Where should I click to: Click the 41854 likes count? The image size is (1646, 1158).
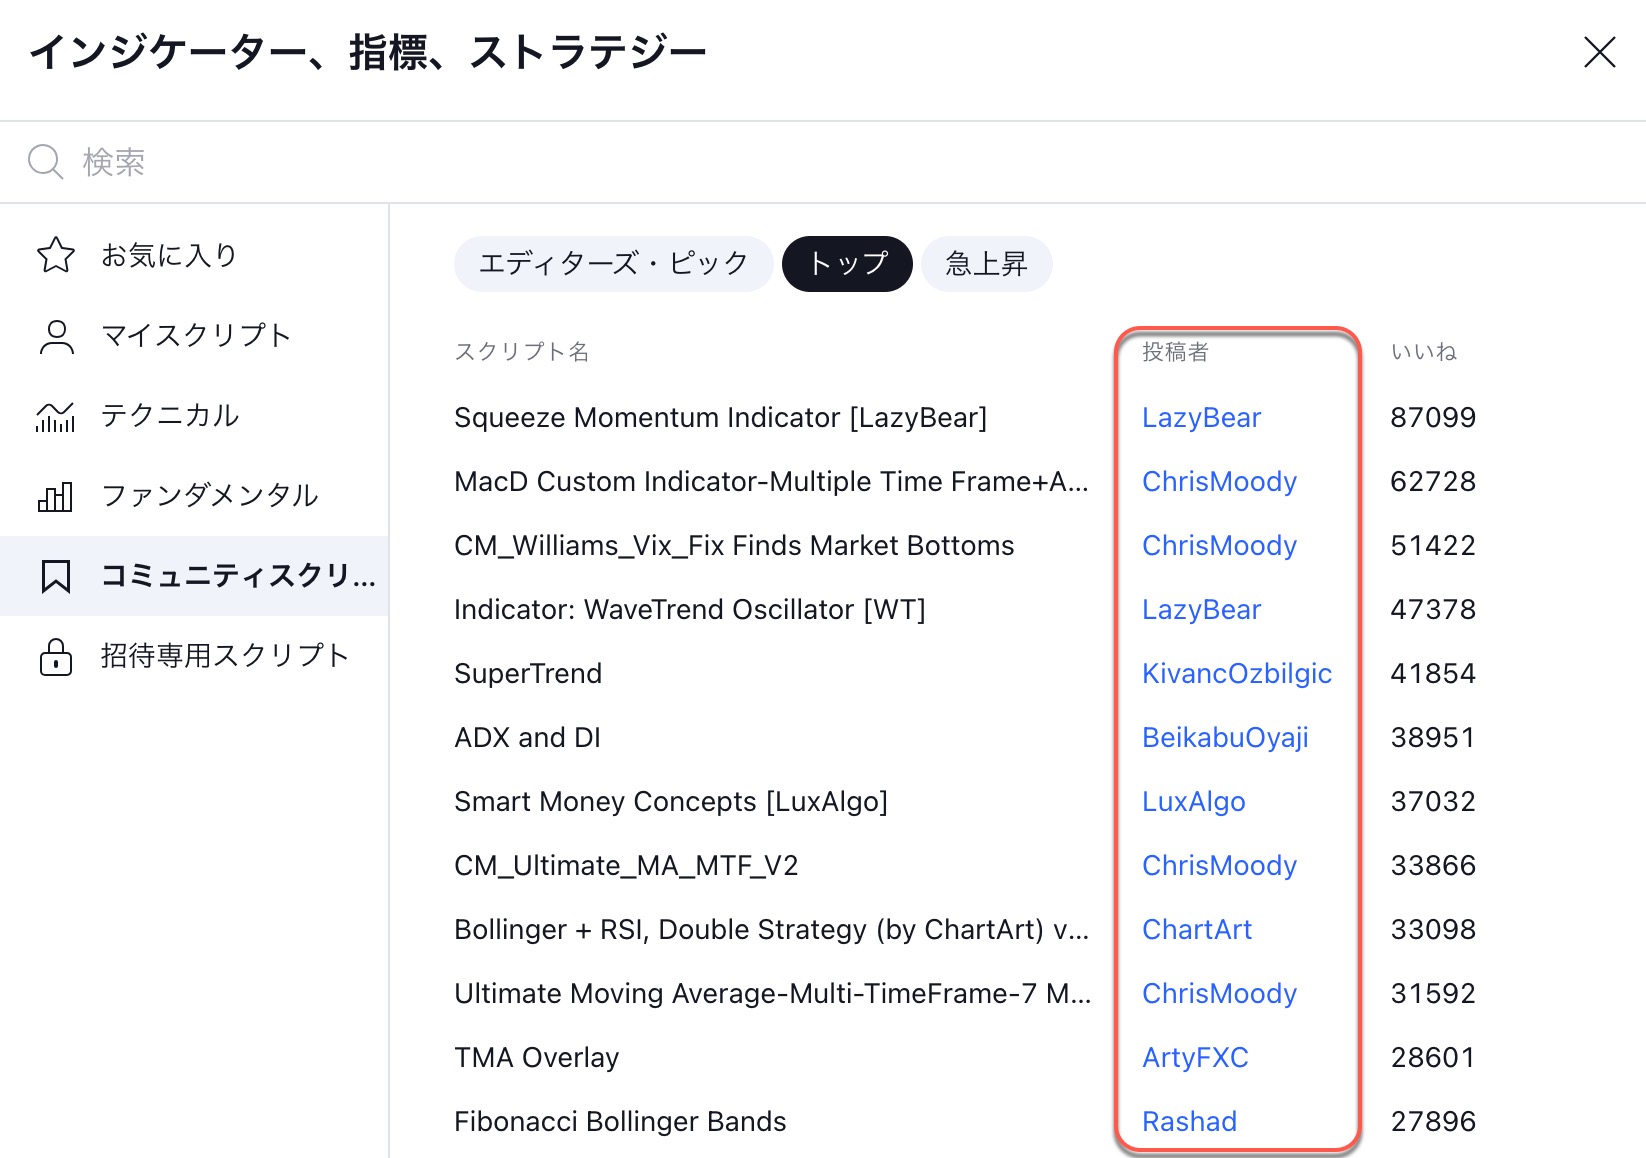tap(1433, 674)
